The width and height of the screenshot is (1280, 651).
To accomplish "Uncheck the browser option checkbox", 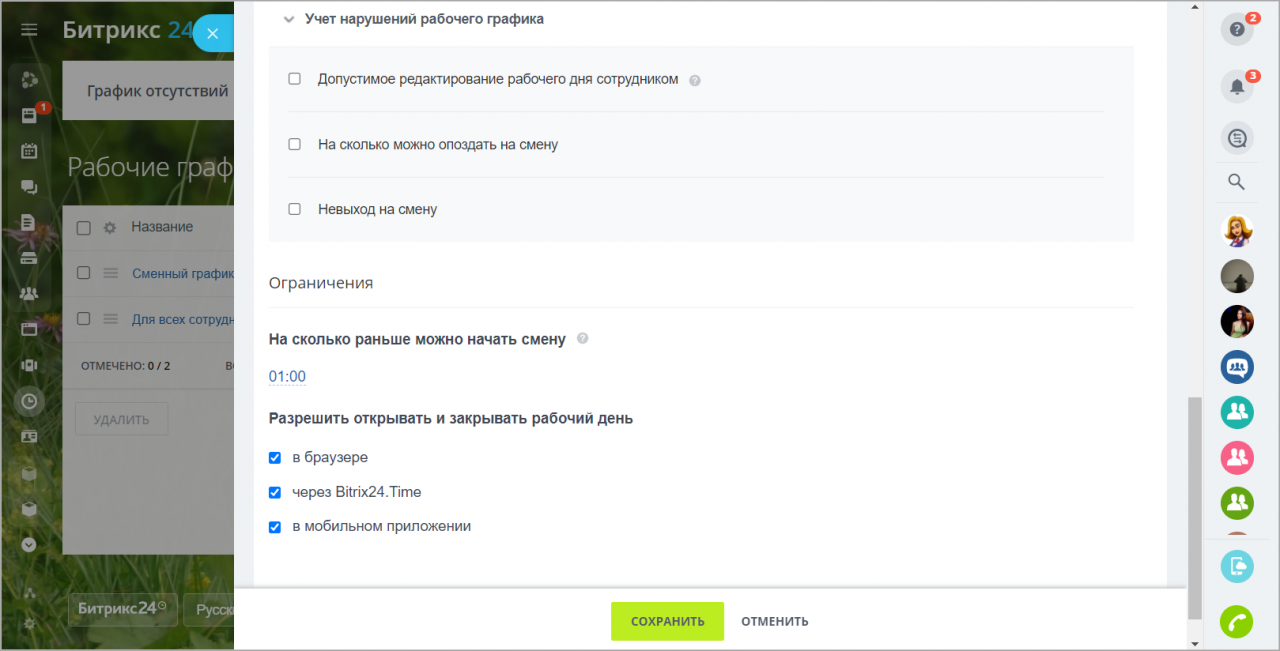I will point(275,458).
